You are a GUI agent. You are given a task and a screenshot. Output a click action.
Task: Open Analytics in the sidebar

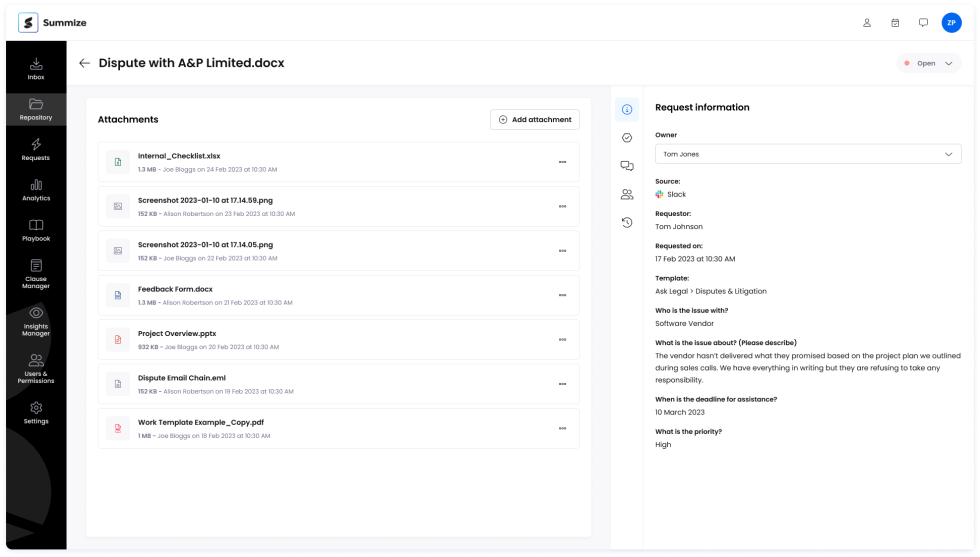pos(36,190)
